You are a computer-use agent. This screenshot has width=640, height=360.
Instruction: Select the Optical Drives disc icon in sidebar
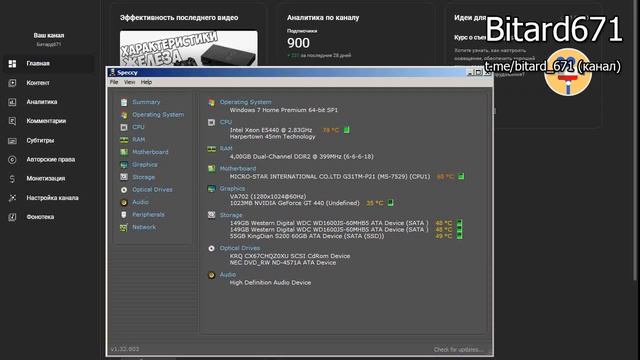click(124, 190)
